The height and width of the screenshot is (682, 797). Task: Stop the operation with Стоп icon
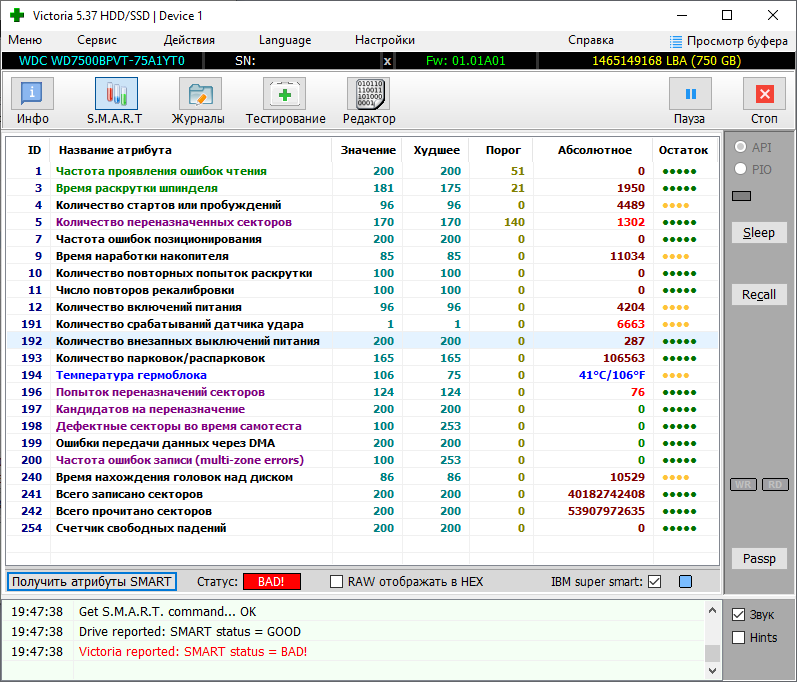pos(764,94)
